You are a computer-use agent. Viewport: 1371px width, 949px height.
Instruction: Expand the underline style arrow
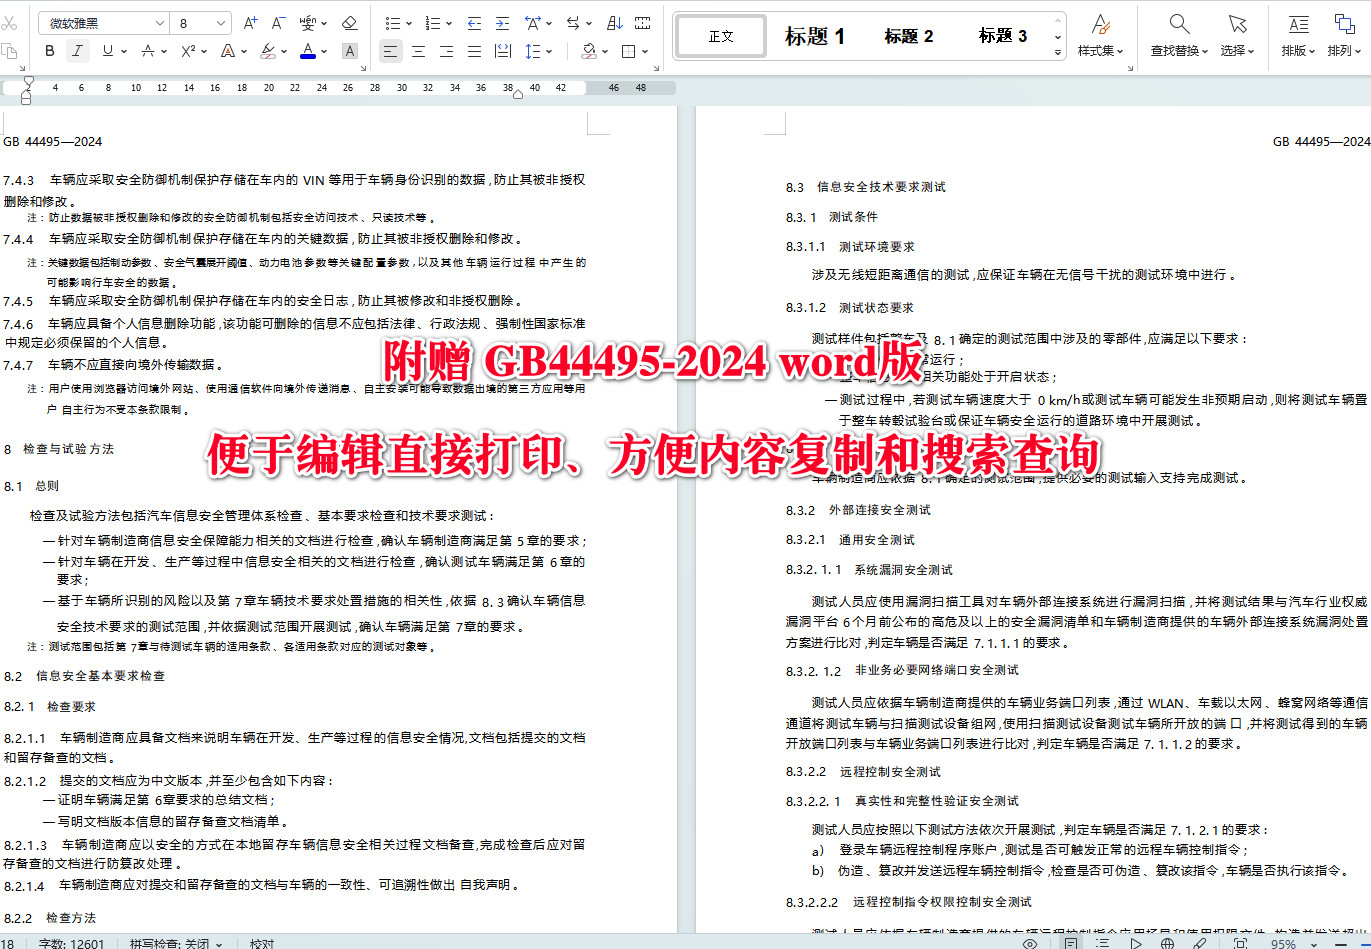coord(124,51)
